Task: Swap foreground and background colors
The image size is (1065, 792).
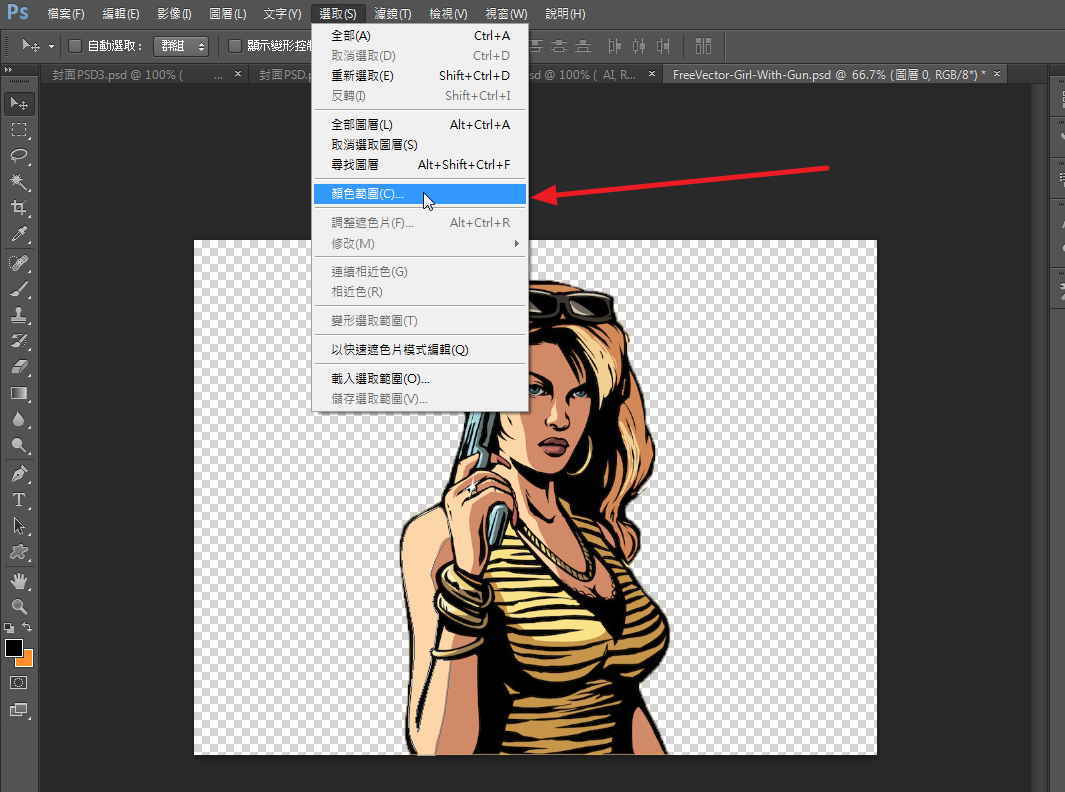Action: (x=26, y=627)
